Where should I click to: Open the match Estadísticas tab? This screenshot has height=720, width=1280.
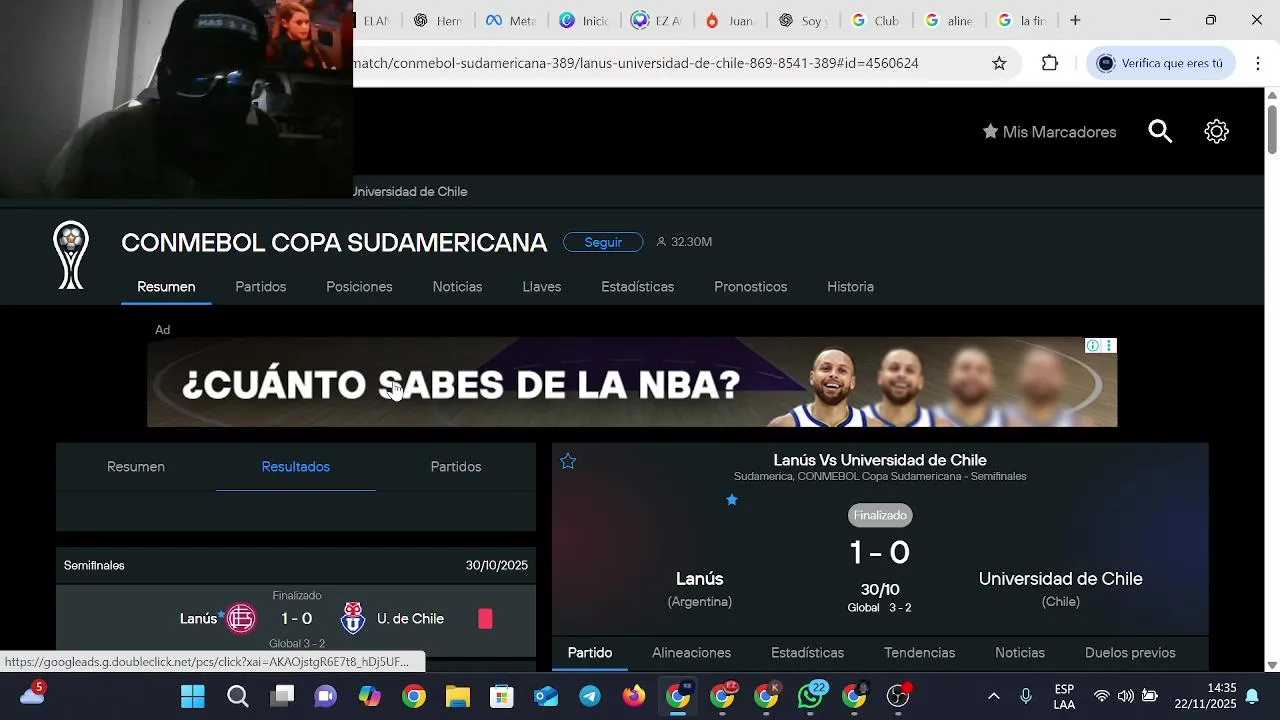(x=808, y=653)
